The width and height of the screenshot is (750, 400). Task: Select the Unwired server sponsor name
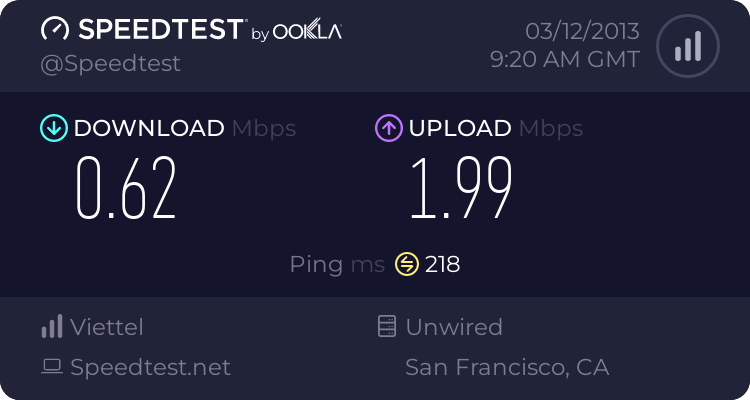point(454,327)
